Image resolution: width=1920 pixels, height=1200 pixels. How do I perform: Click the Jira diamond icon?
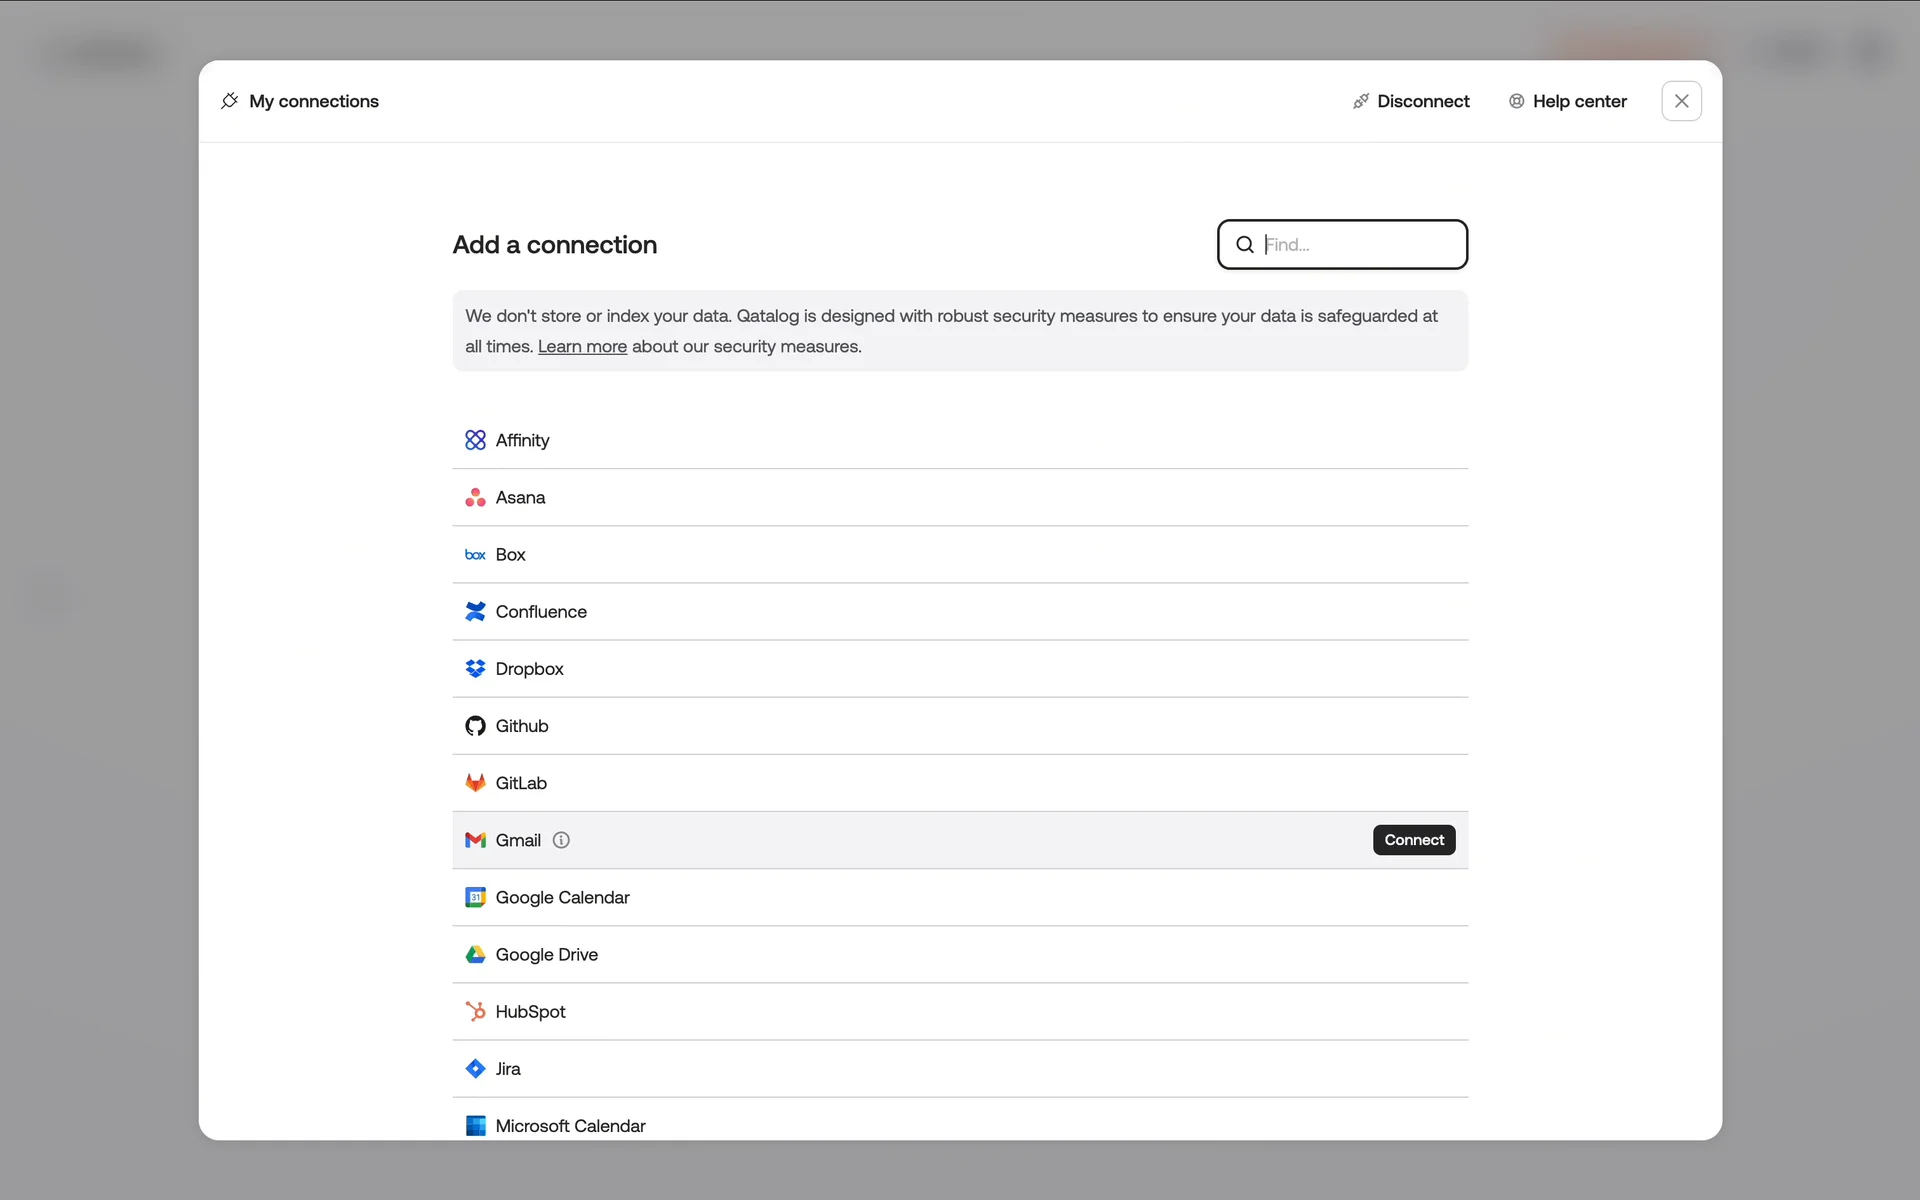point(475,1068)
